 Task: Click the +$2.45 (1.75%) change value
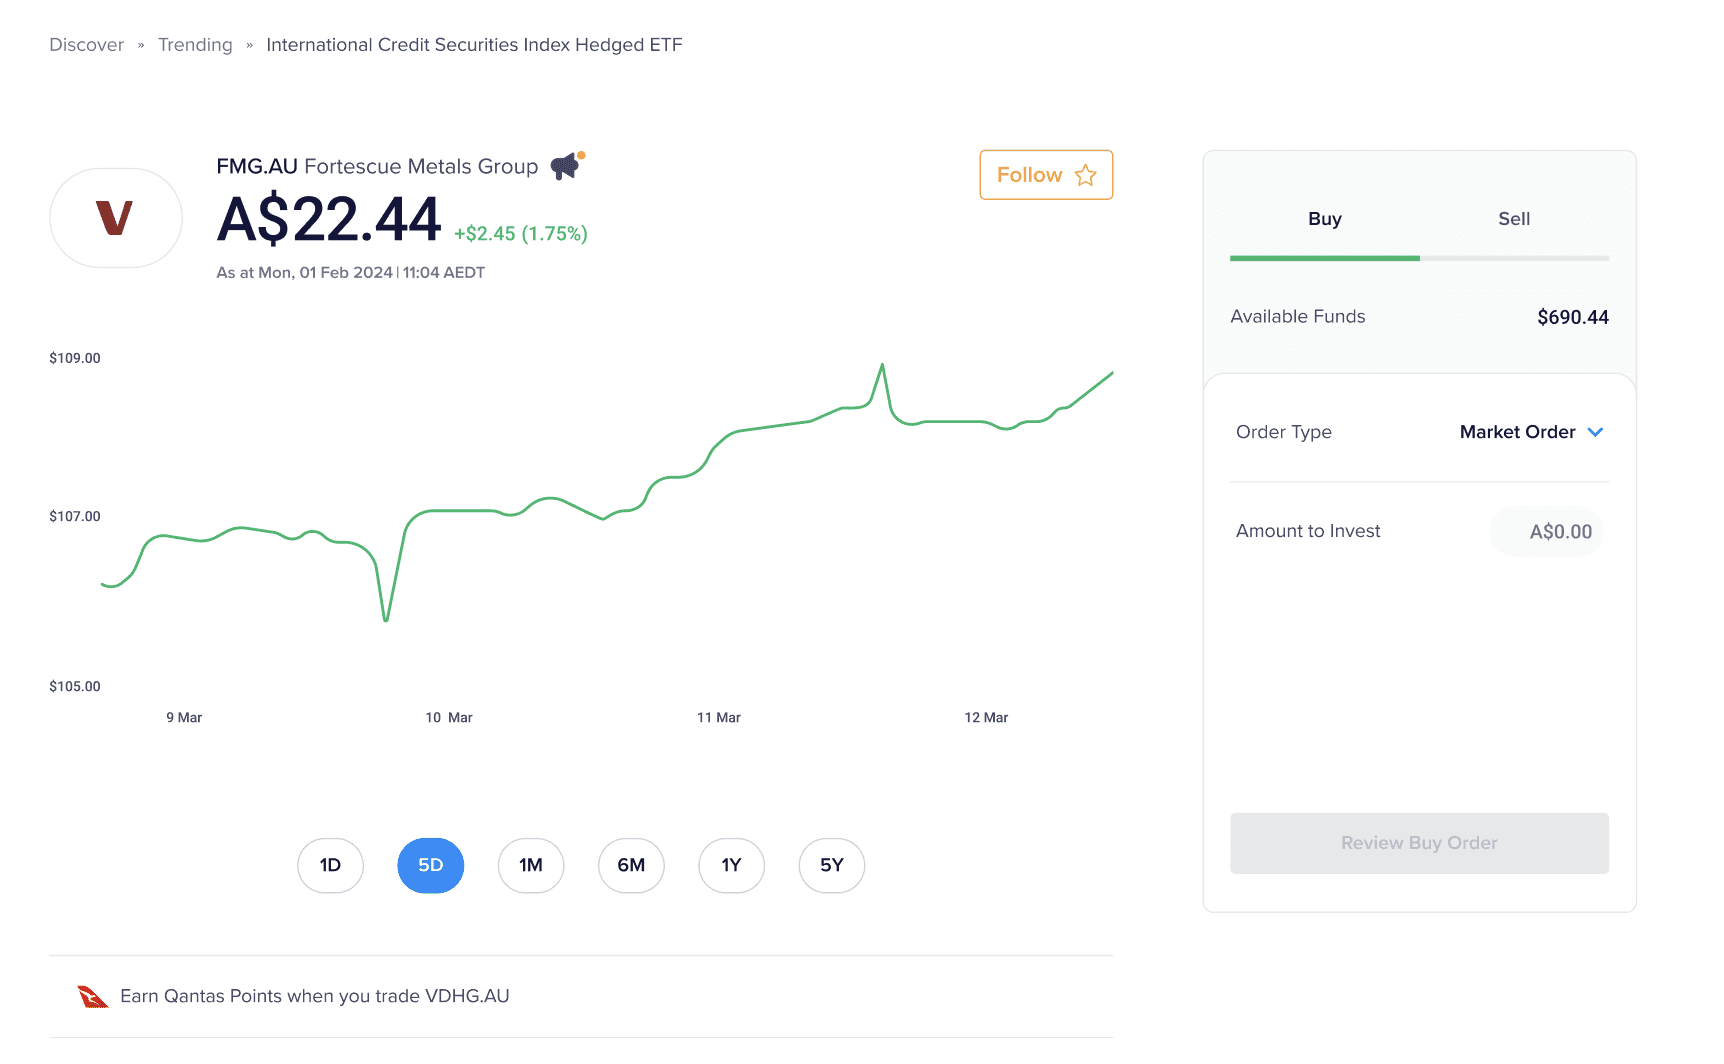coord(521,234)
